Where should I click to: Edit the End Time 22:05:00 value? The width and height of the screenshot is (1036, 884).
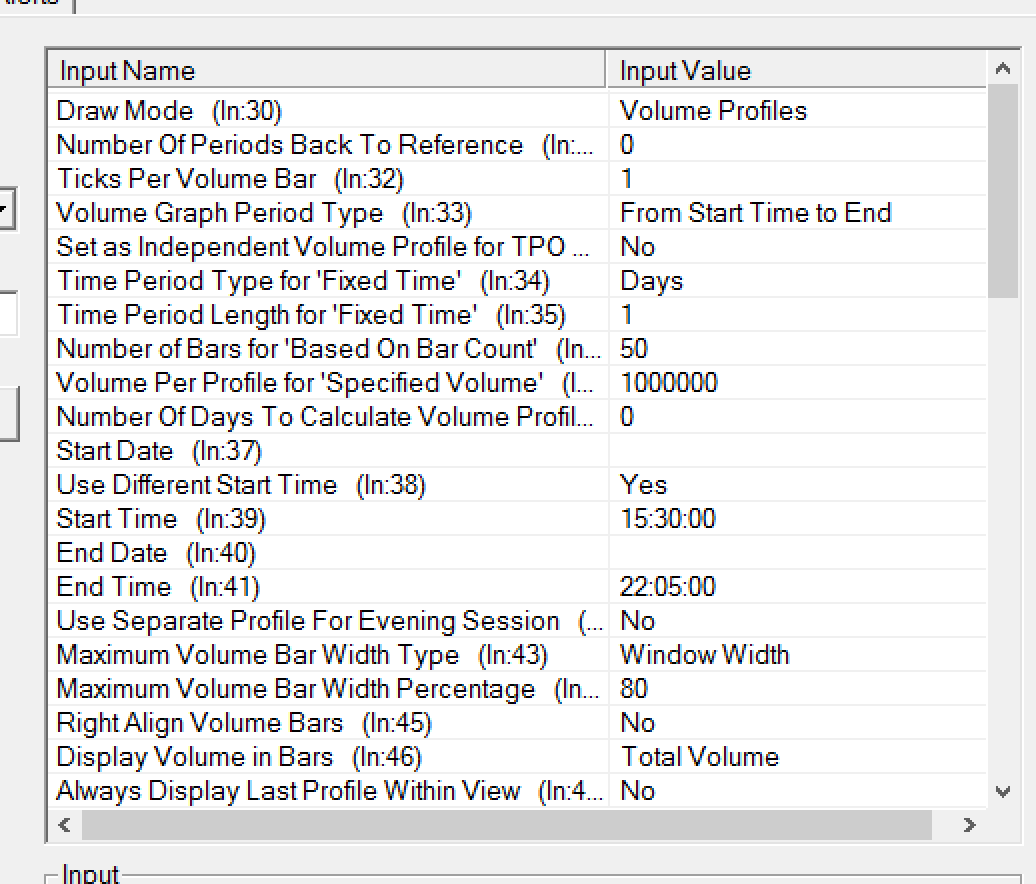[x=668, y=587]
